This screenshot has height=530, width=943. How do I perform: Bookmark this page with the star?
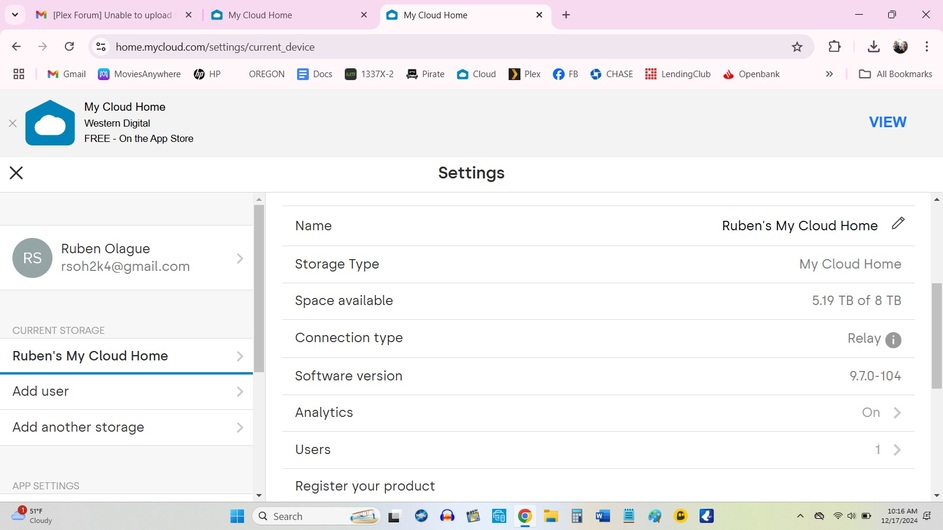(x=797, y=47)
